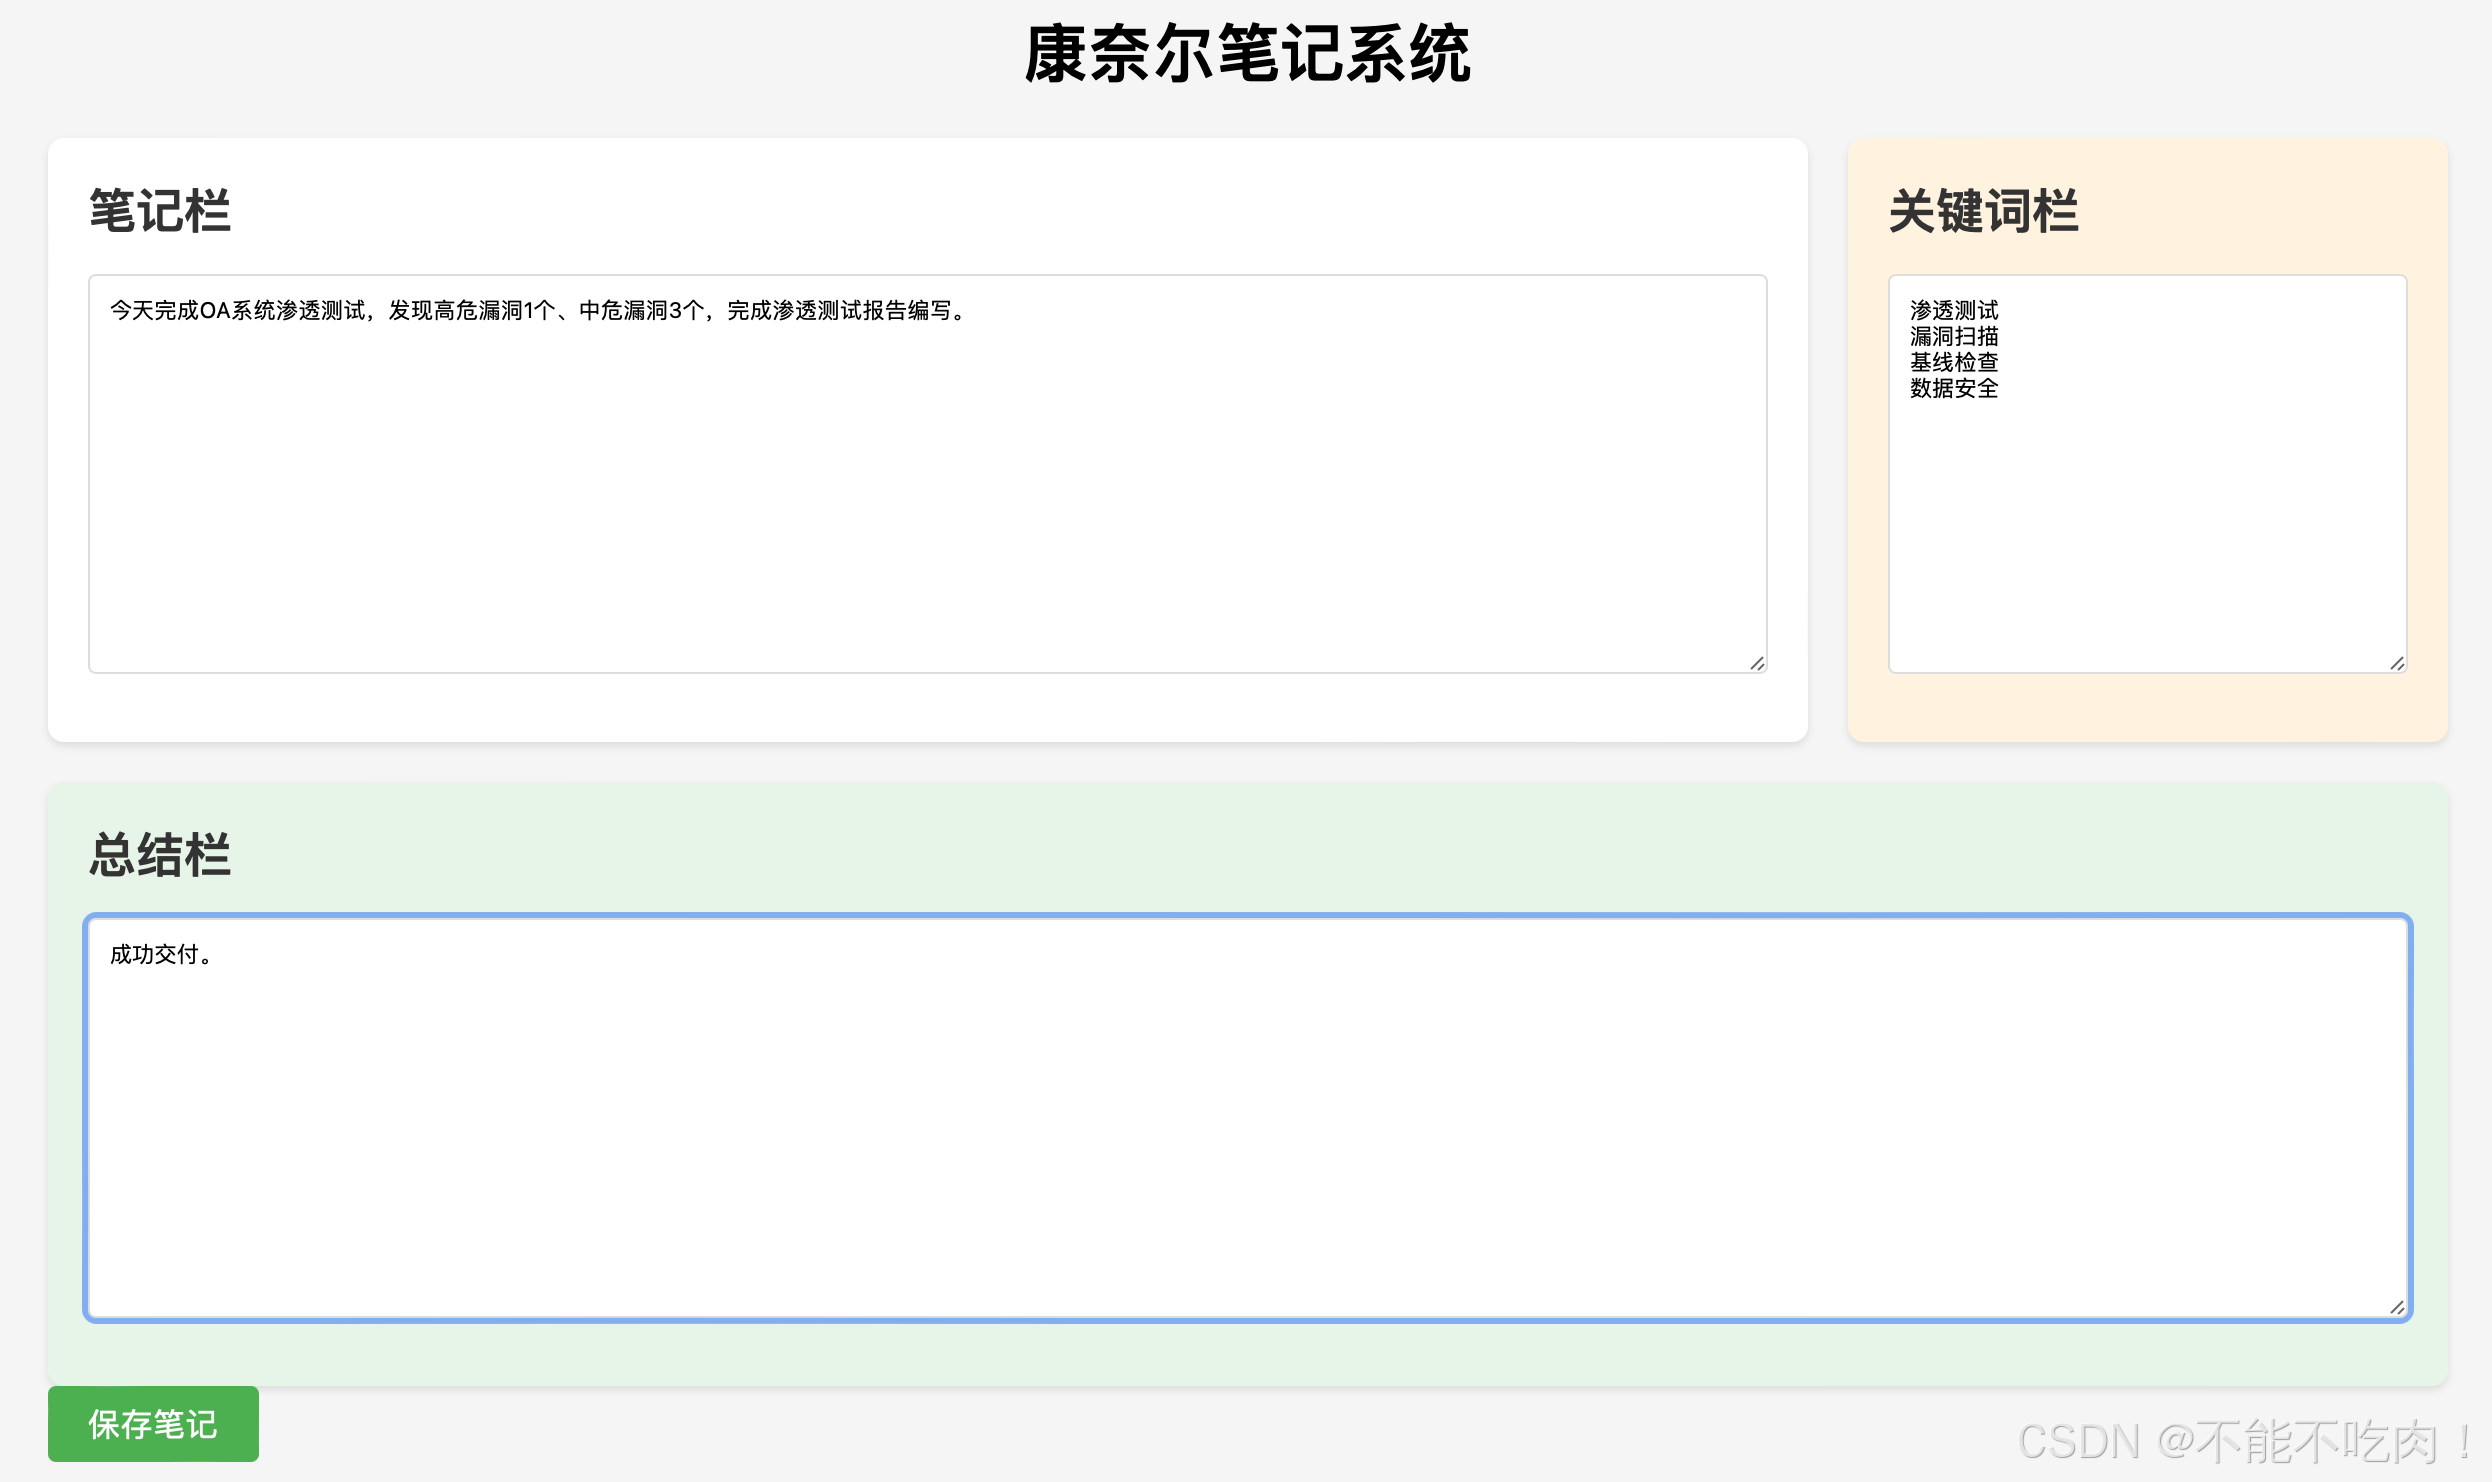Click the 笔记栏 section heading
This screenshot has height=1482, width=2492.
(160, 211)
